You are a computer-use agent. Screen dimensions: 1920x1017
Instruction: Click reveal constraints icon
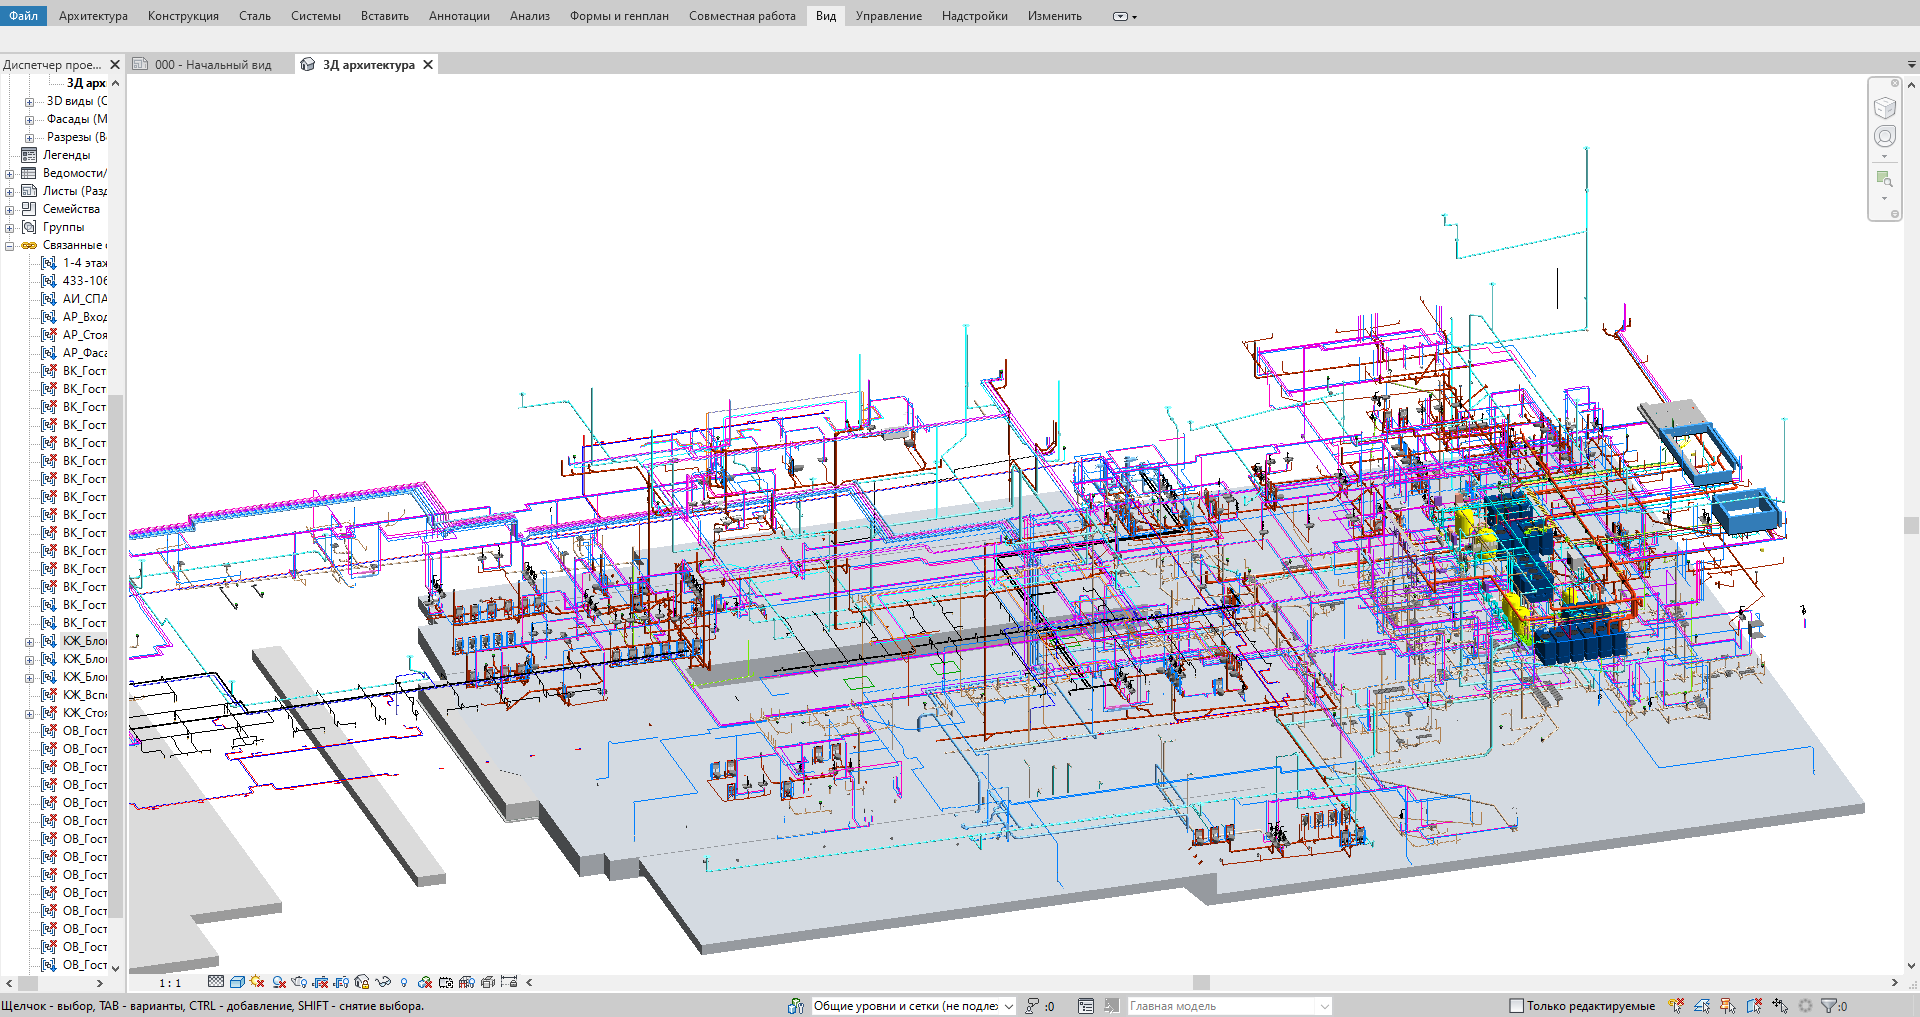tap(509, 982)
